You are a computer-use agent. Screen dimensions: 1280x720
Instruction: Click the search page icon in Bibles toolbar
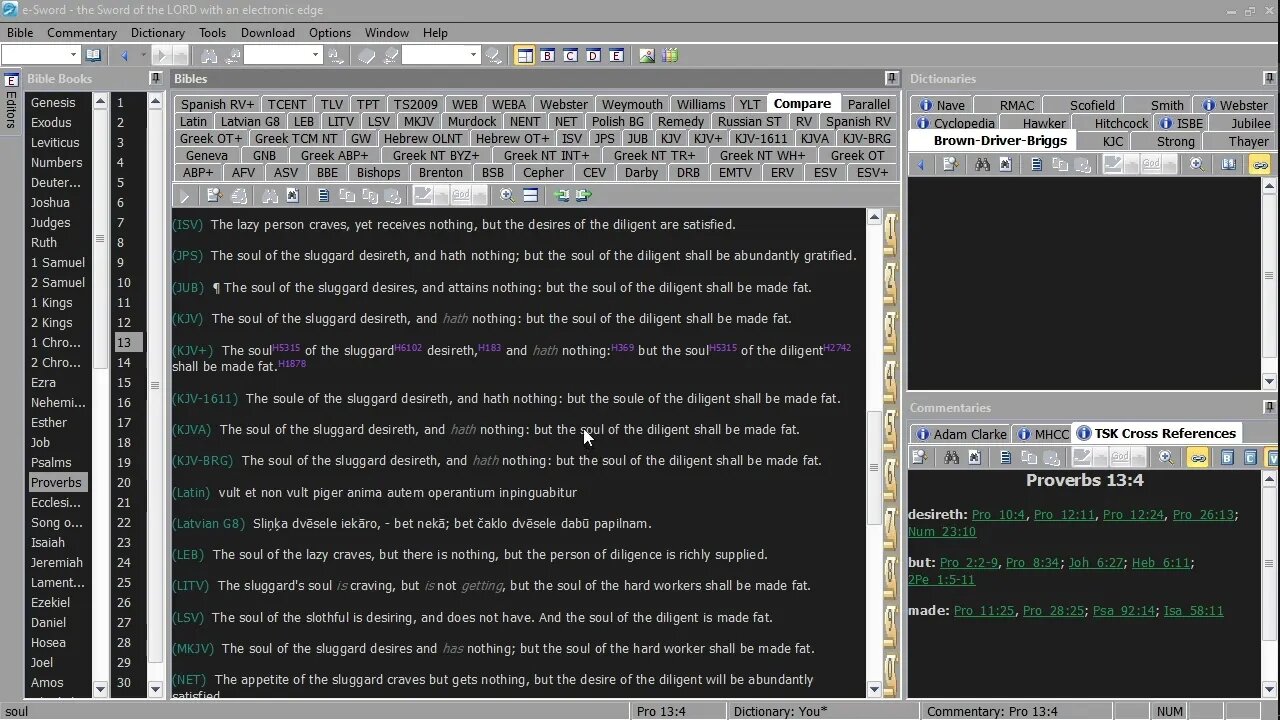(x=292, y=196)
